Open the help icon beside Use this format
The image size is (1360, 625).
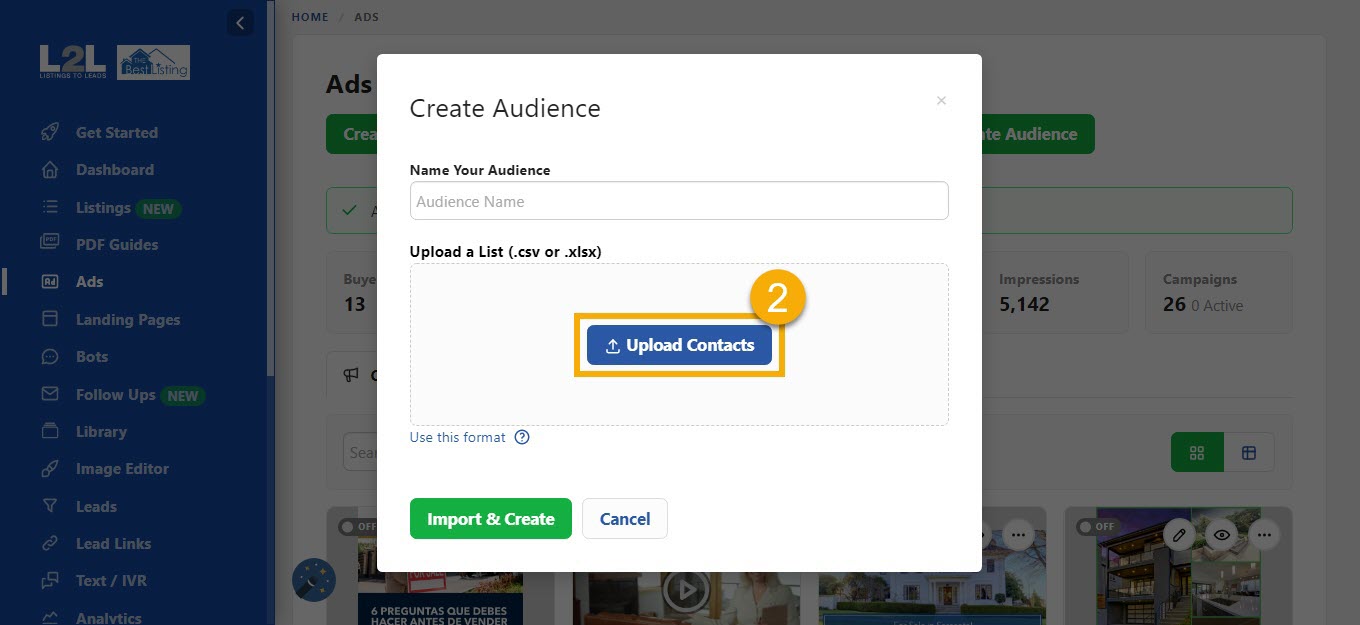521,437
